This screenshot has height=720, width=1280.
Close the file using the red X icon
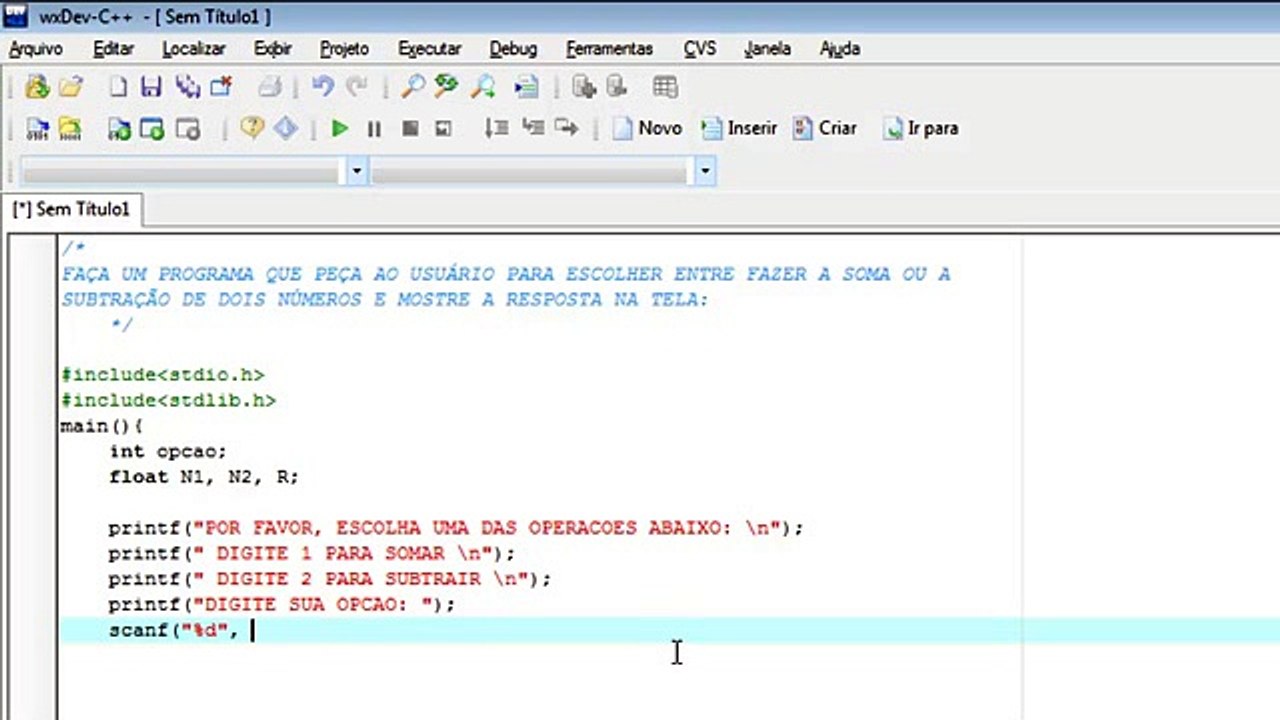221,87
